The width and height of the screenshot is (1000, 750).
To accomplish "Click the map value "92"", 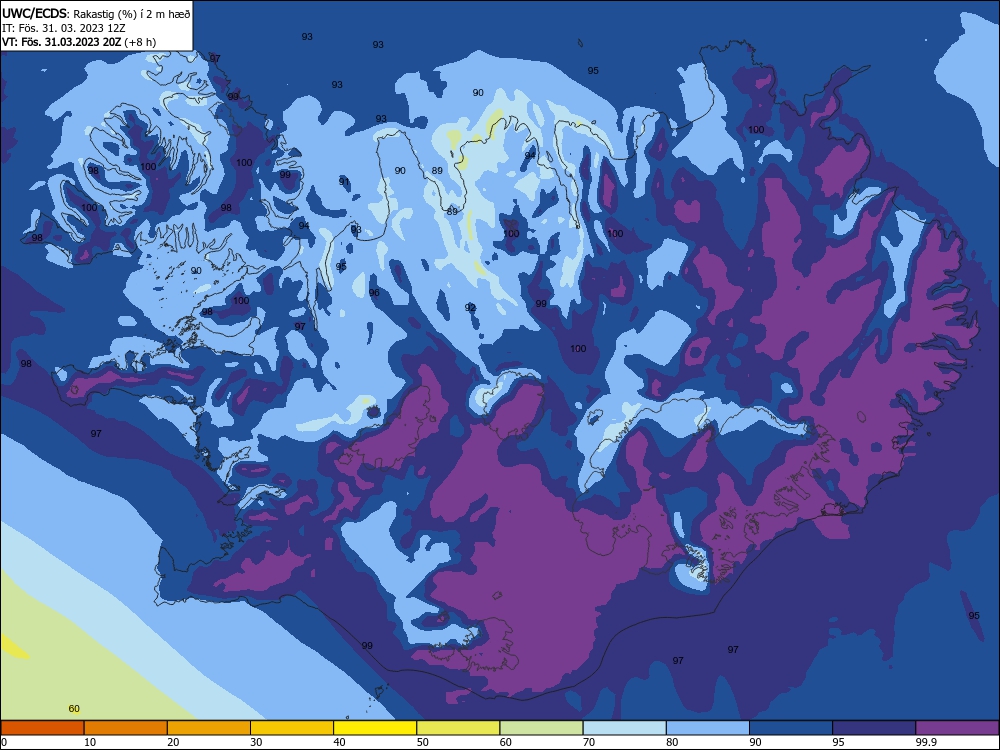I will coord(470,308).
